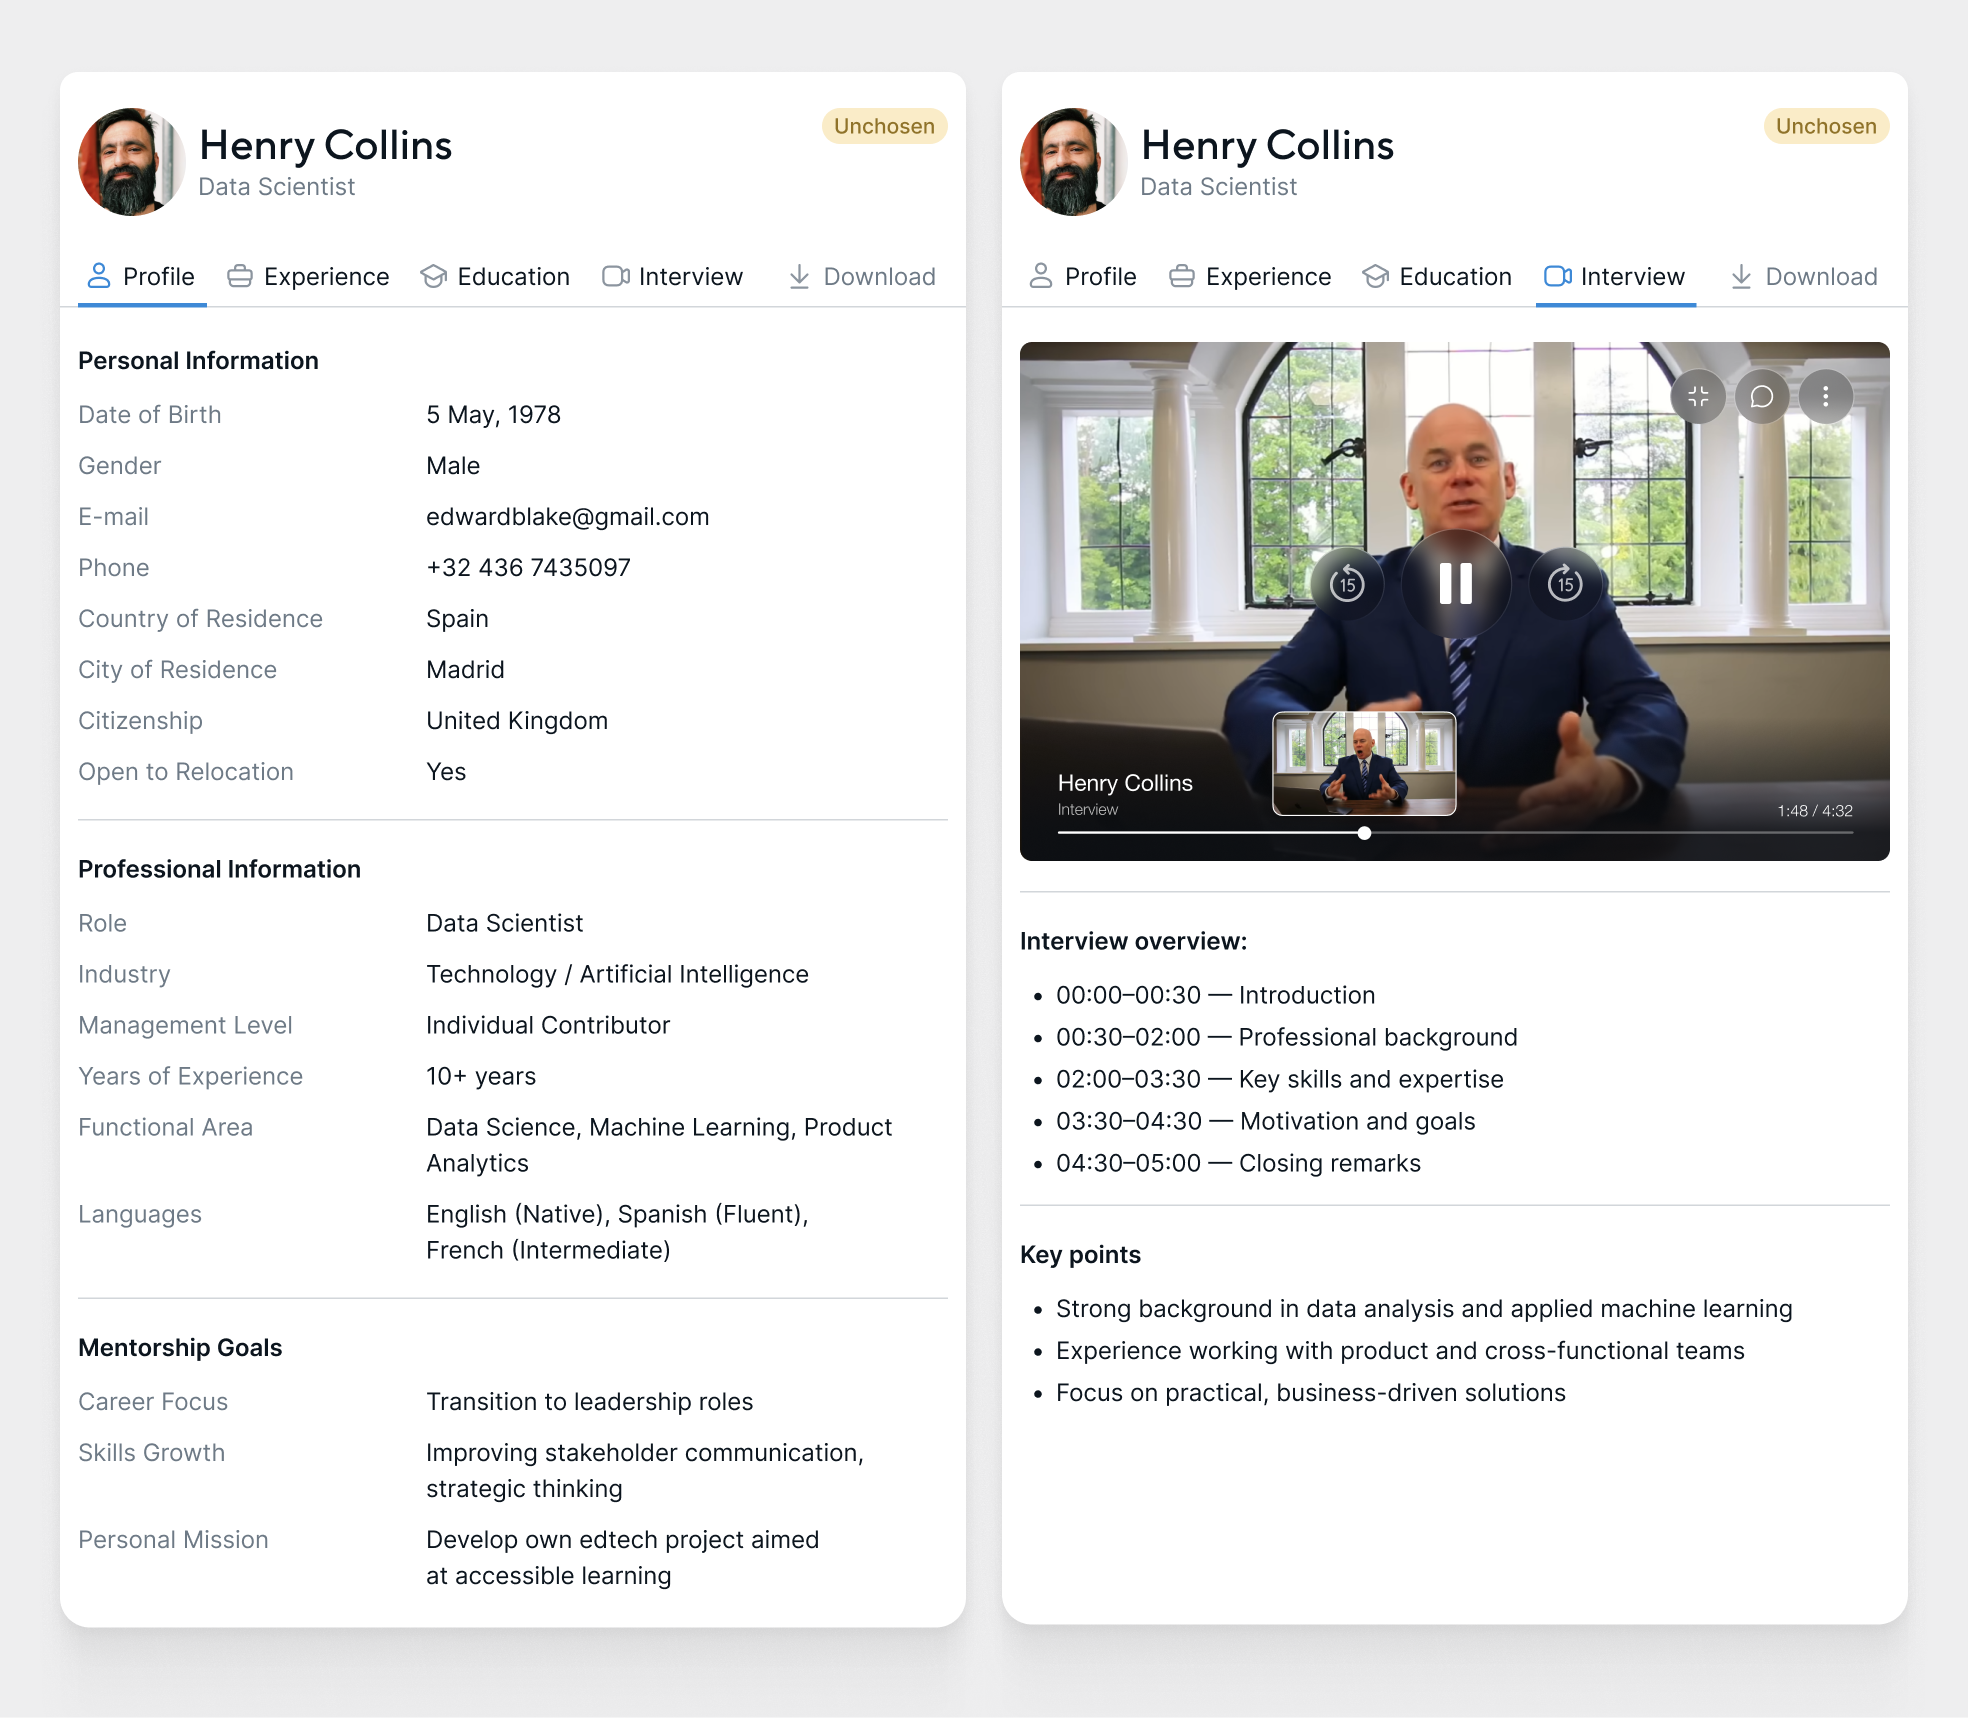Image resolution: width=1968 pixels, height=1718 pixels.
Task: Switch to Profile tab in right card
Action: (x=1083, y=276)
